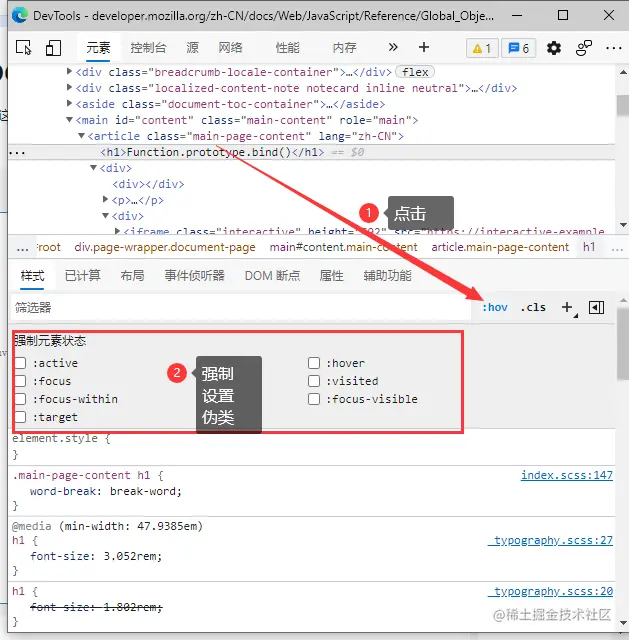629x640 pixels.
Task: Collapse the main#content element
Action: pyautogui.click(x=69, y=120)
